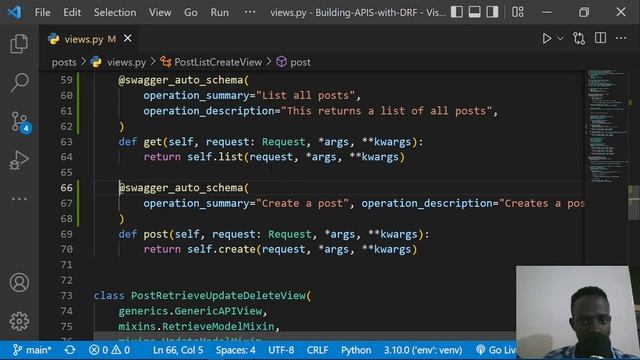Select language mode Python in status bar
The width and height of the screenshot is (640, 360).
pyautogui.click(x=356, y=350)
